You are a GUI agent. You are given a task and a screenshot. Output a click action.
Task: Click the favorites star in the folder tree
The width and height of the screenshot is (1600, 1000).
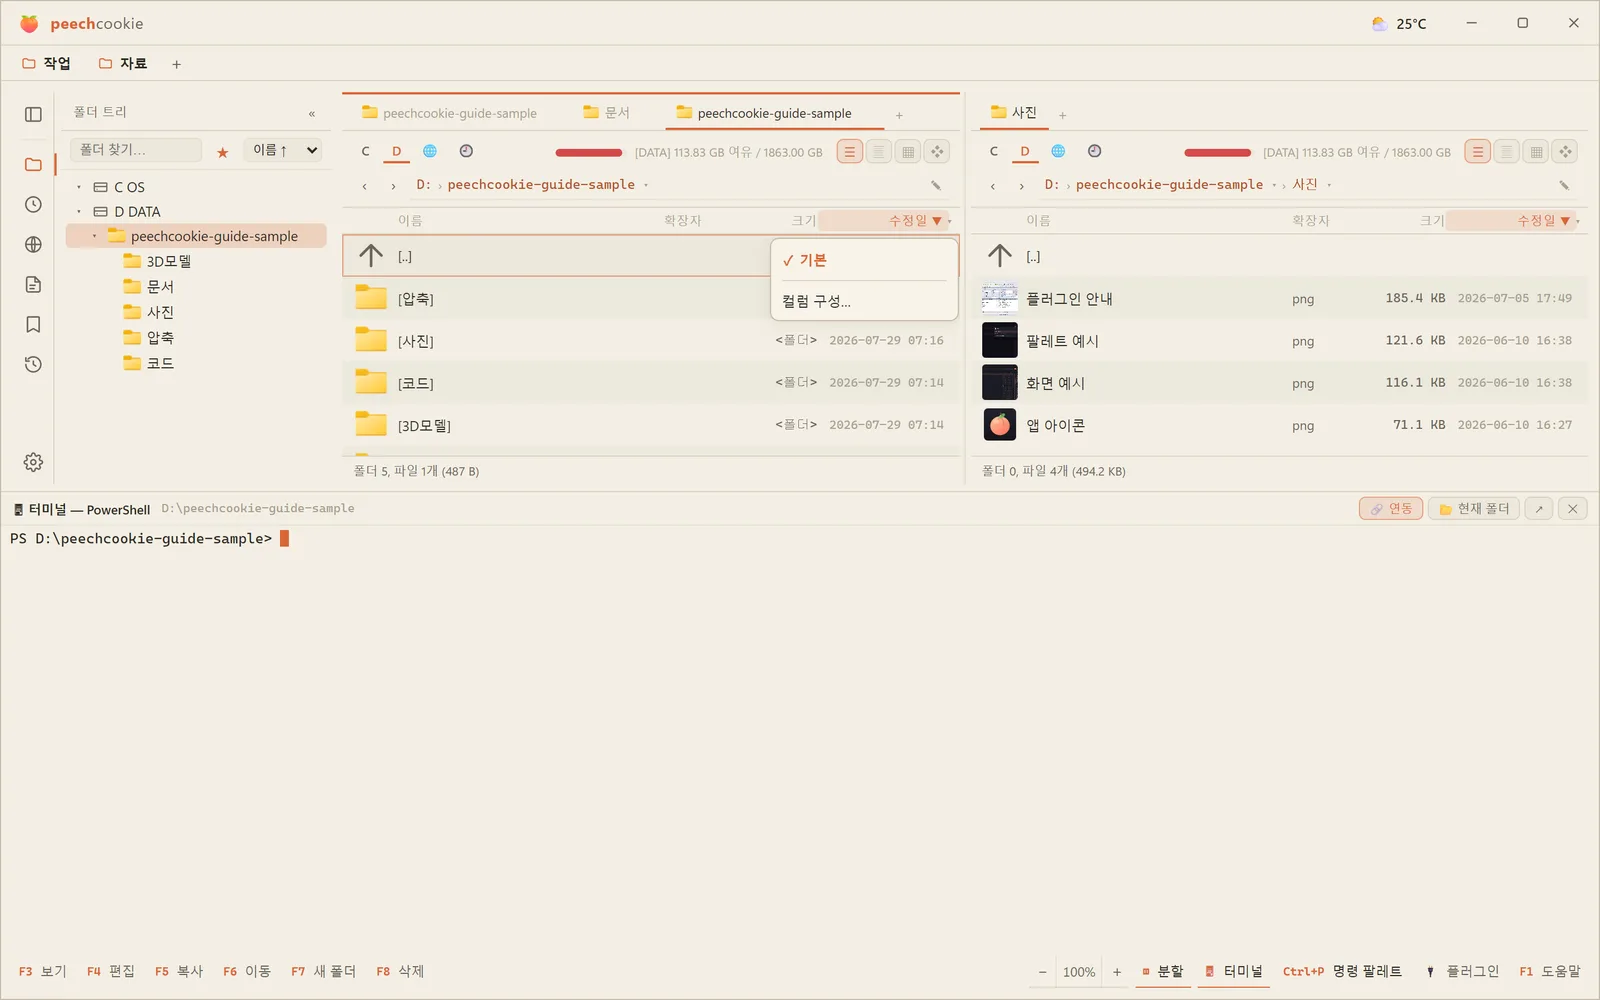[x=222, y=152]
